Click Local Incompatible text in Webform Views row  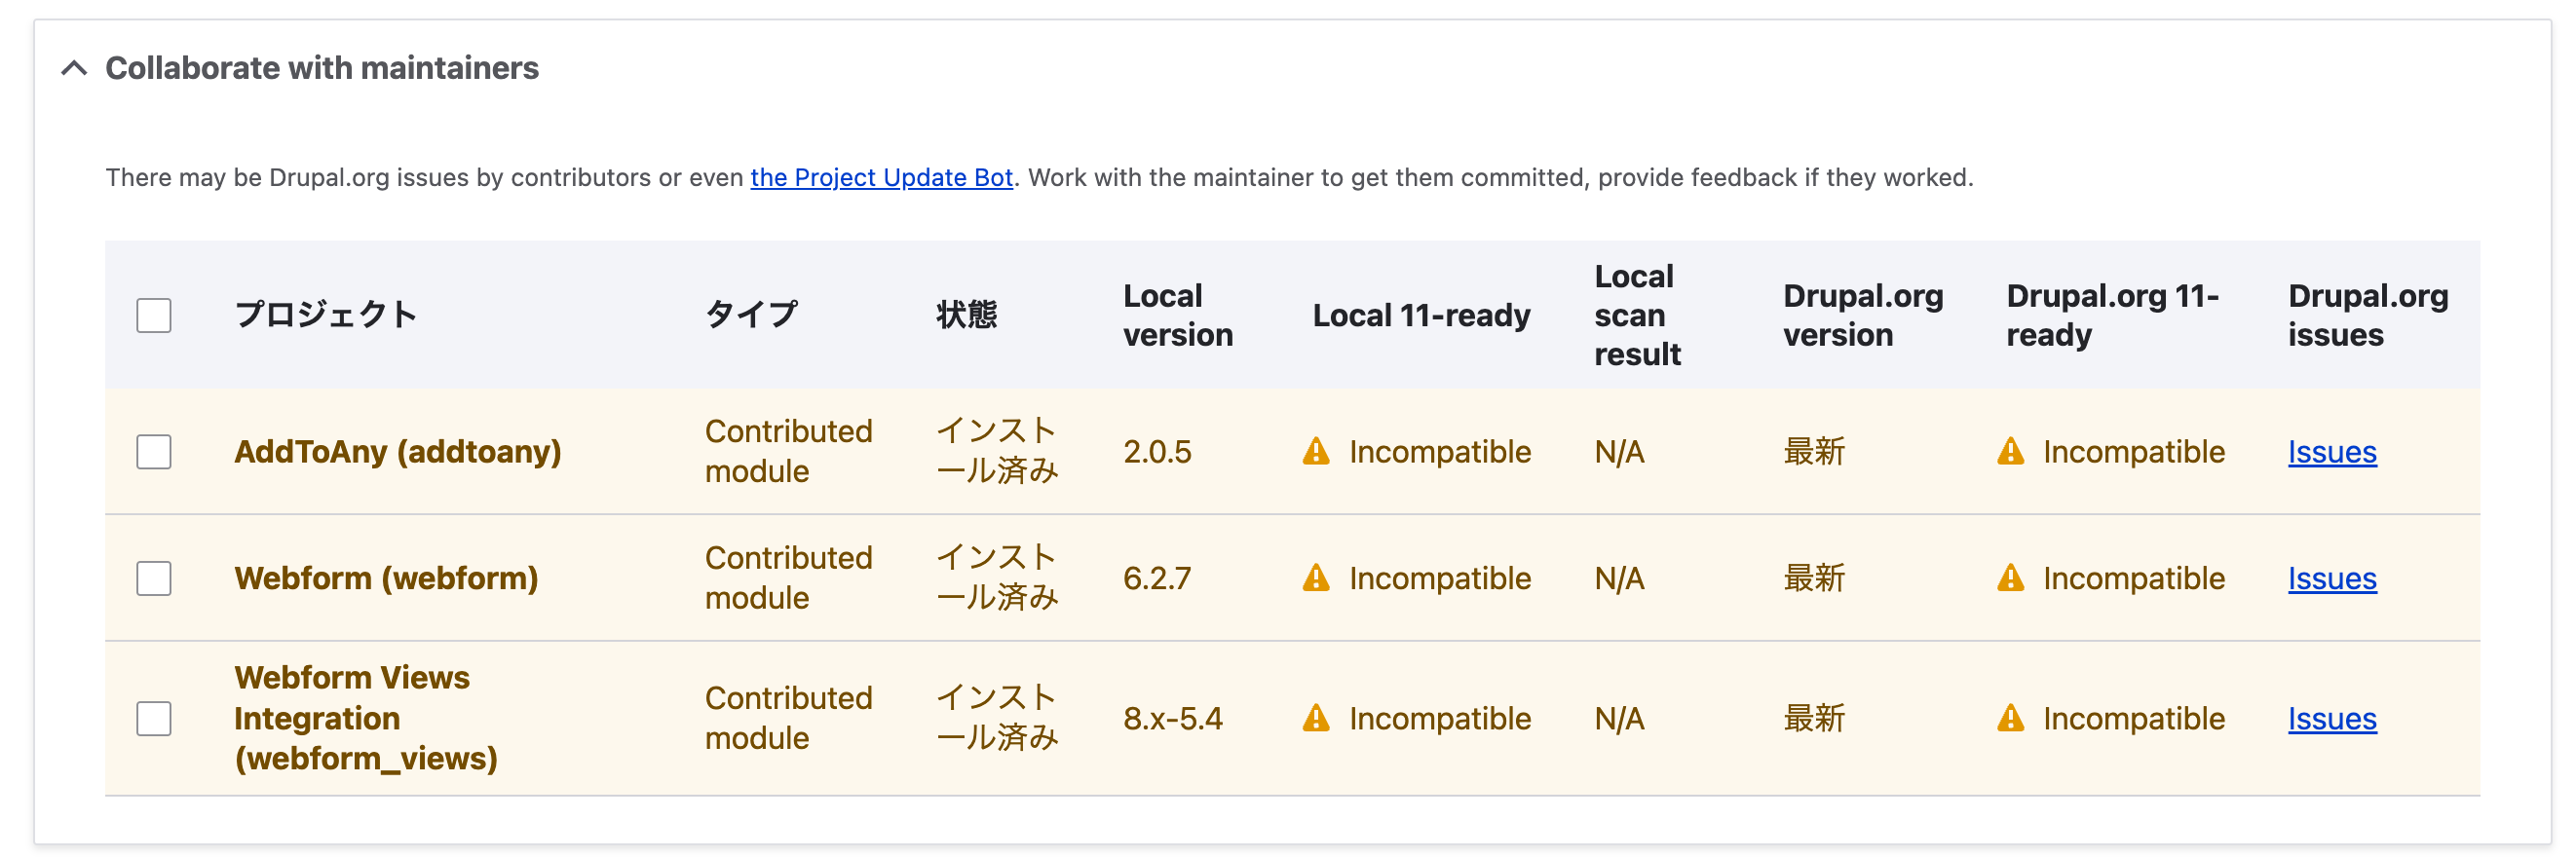coord(1440,718)
